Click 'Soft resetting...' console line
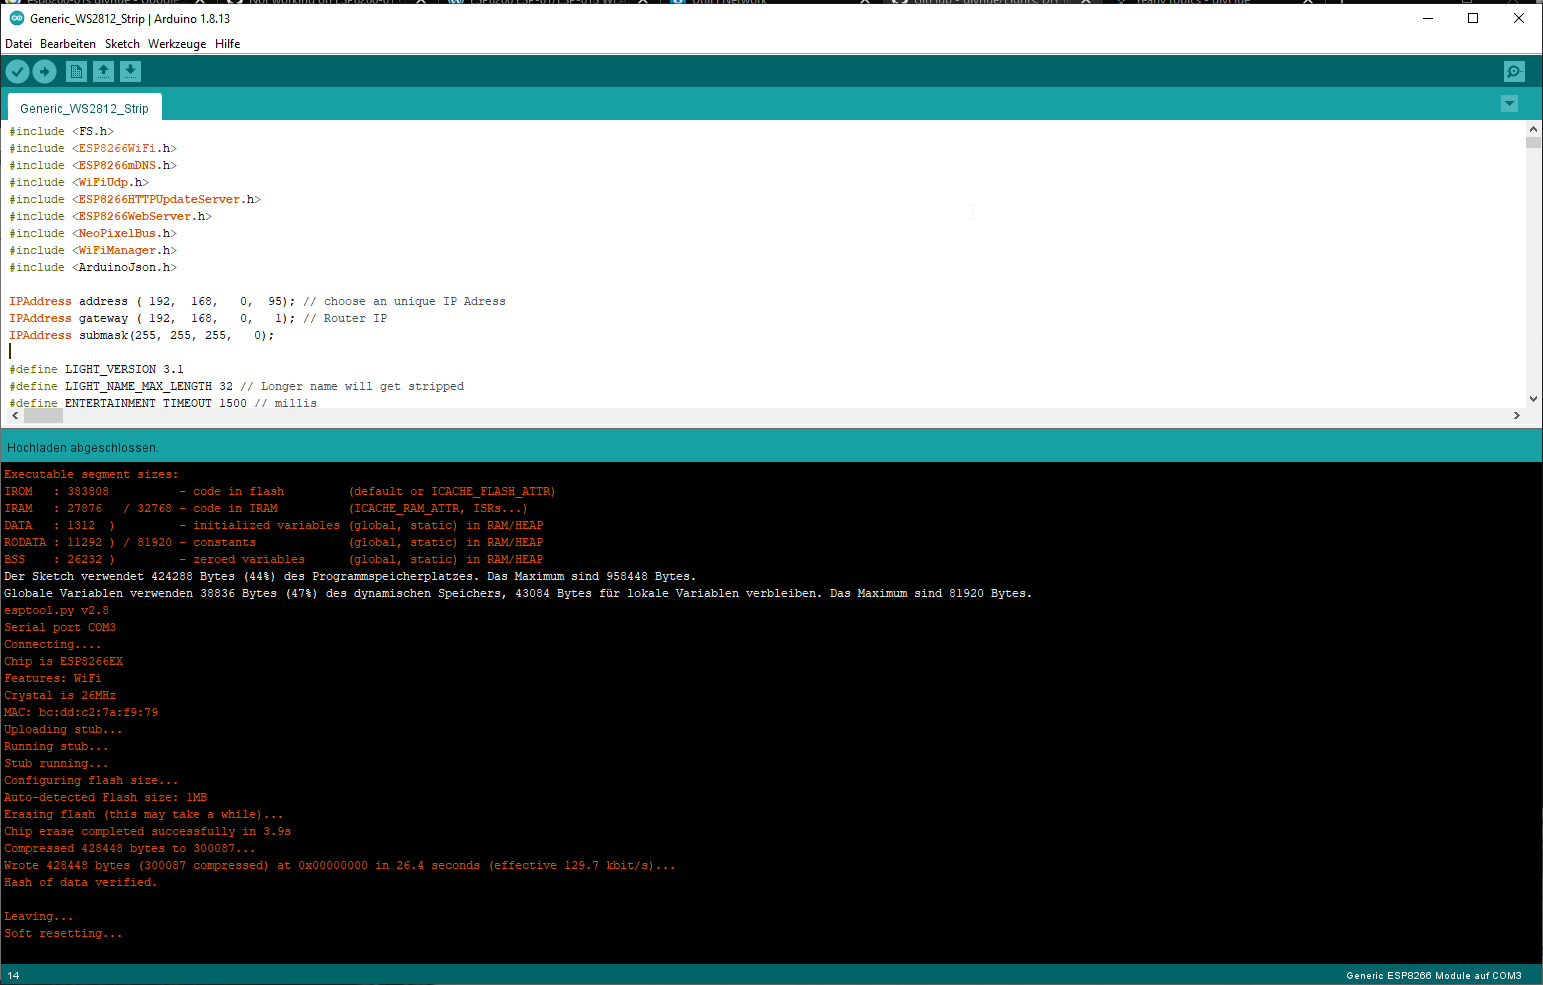The width and height of the screenshot is (1543, 985). tap(63, 933)
